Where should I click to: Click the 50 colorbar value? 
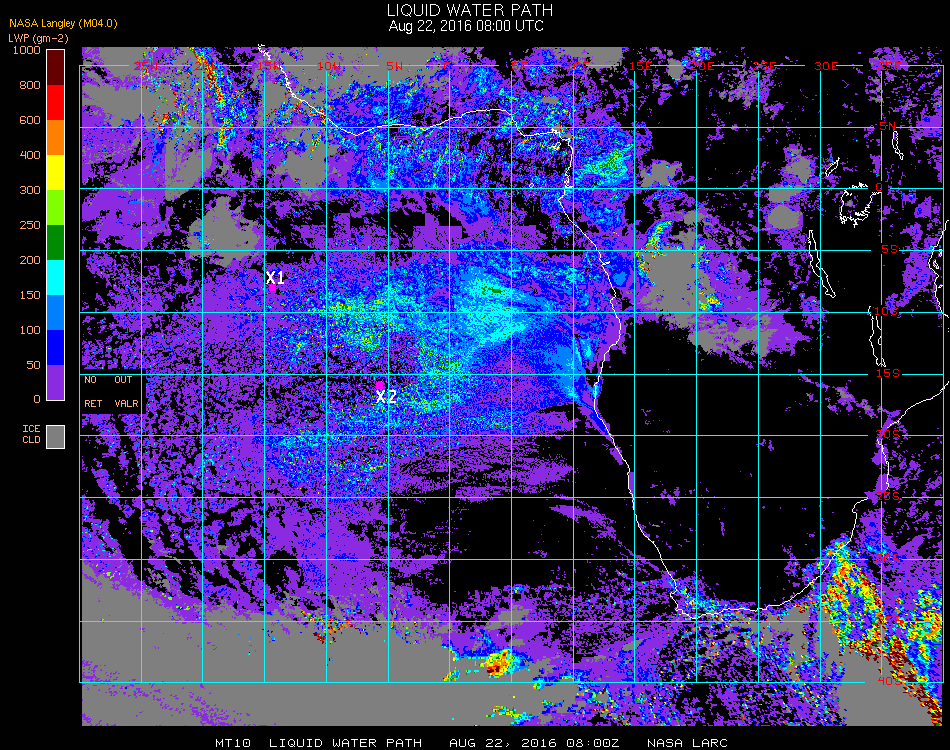(33, 365)
